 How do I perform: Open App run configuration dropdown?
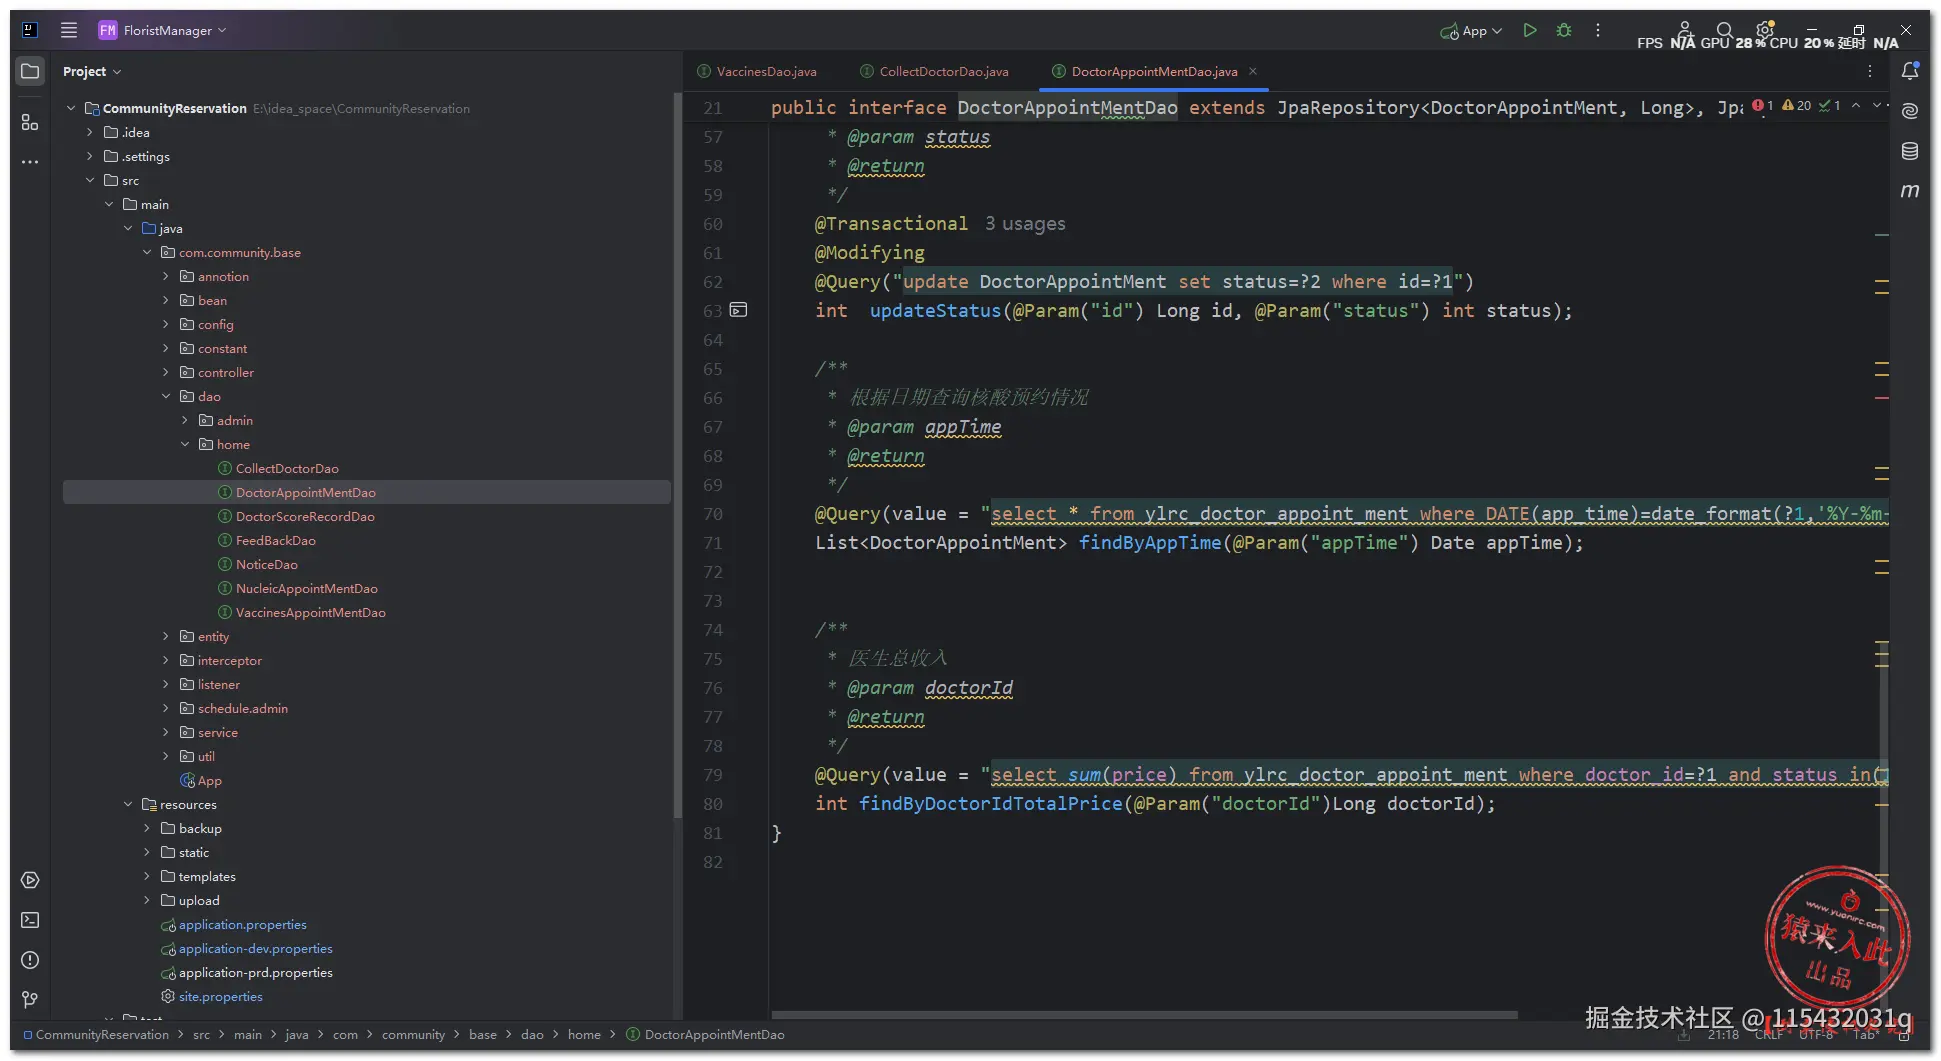1471,31
